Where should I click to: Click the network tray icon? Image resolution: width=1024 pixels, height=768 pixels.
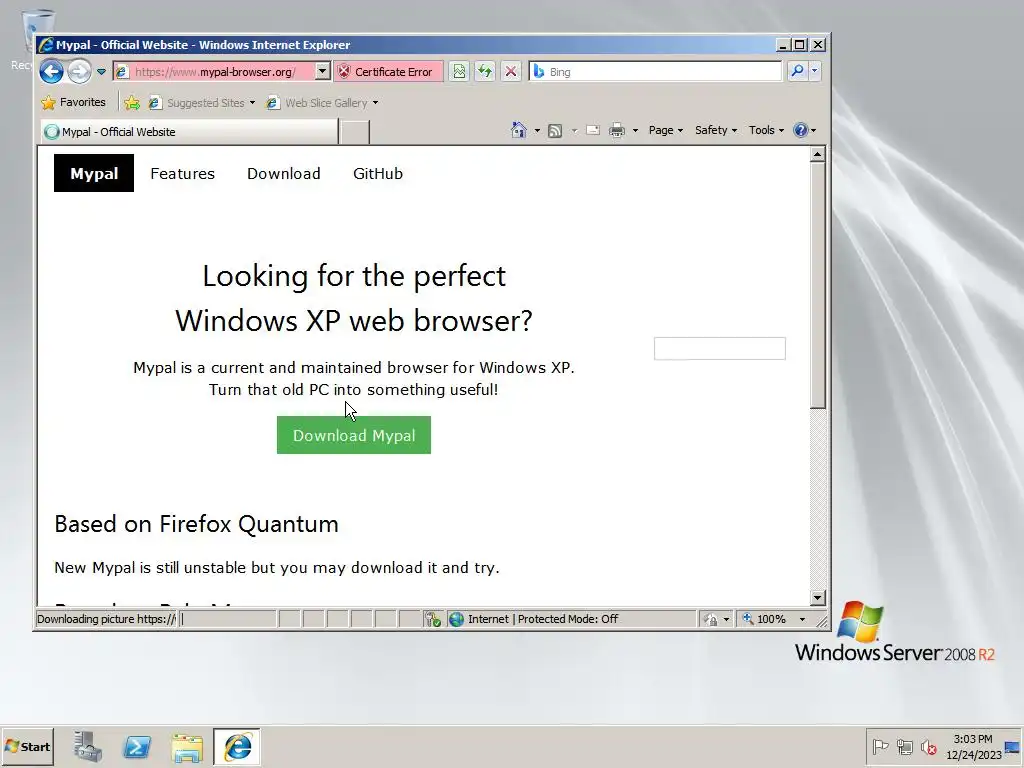[x=904, y=746]
